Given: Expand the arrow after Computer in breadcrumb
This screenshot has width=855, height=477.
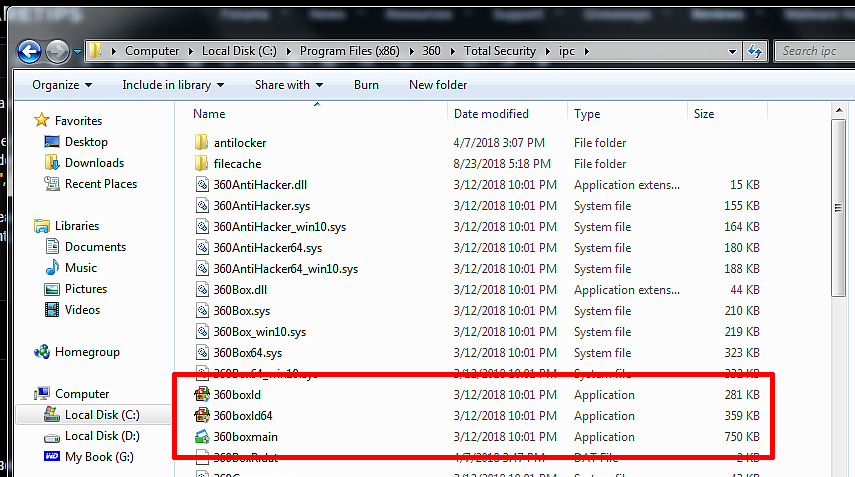Looking at the screenshot, I should [191, 51].
